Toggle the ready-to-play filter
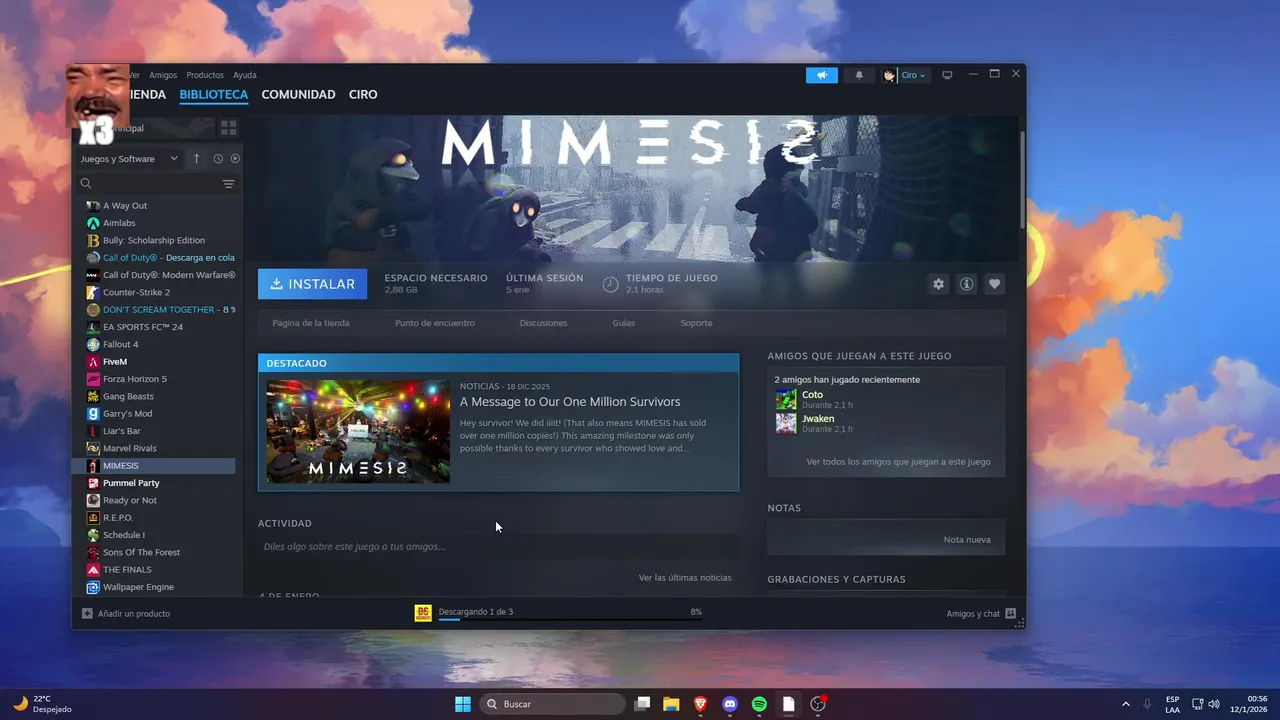Screen dimensions: 1280x720 pos(236,159)
